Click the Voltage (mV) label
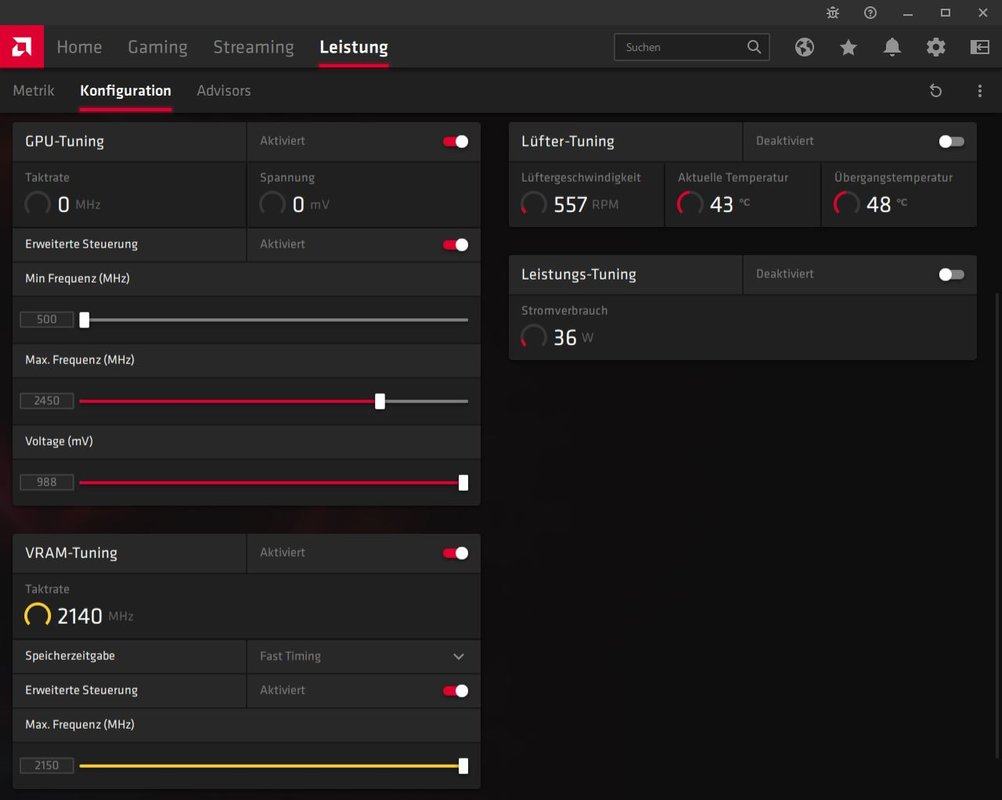The width and height of the screenshot is (1002, 800). (x=59, y=442)
